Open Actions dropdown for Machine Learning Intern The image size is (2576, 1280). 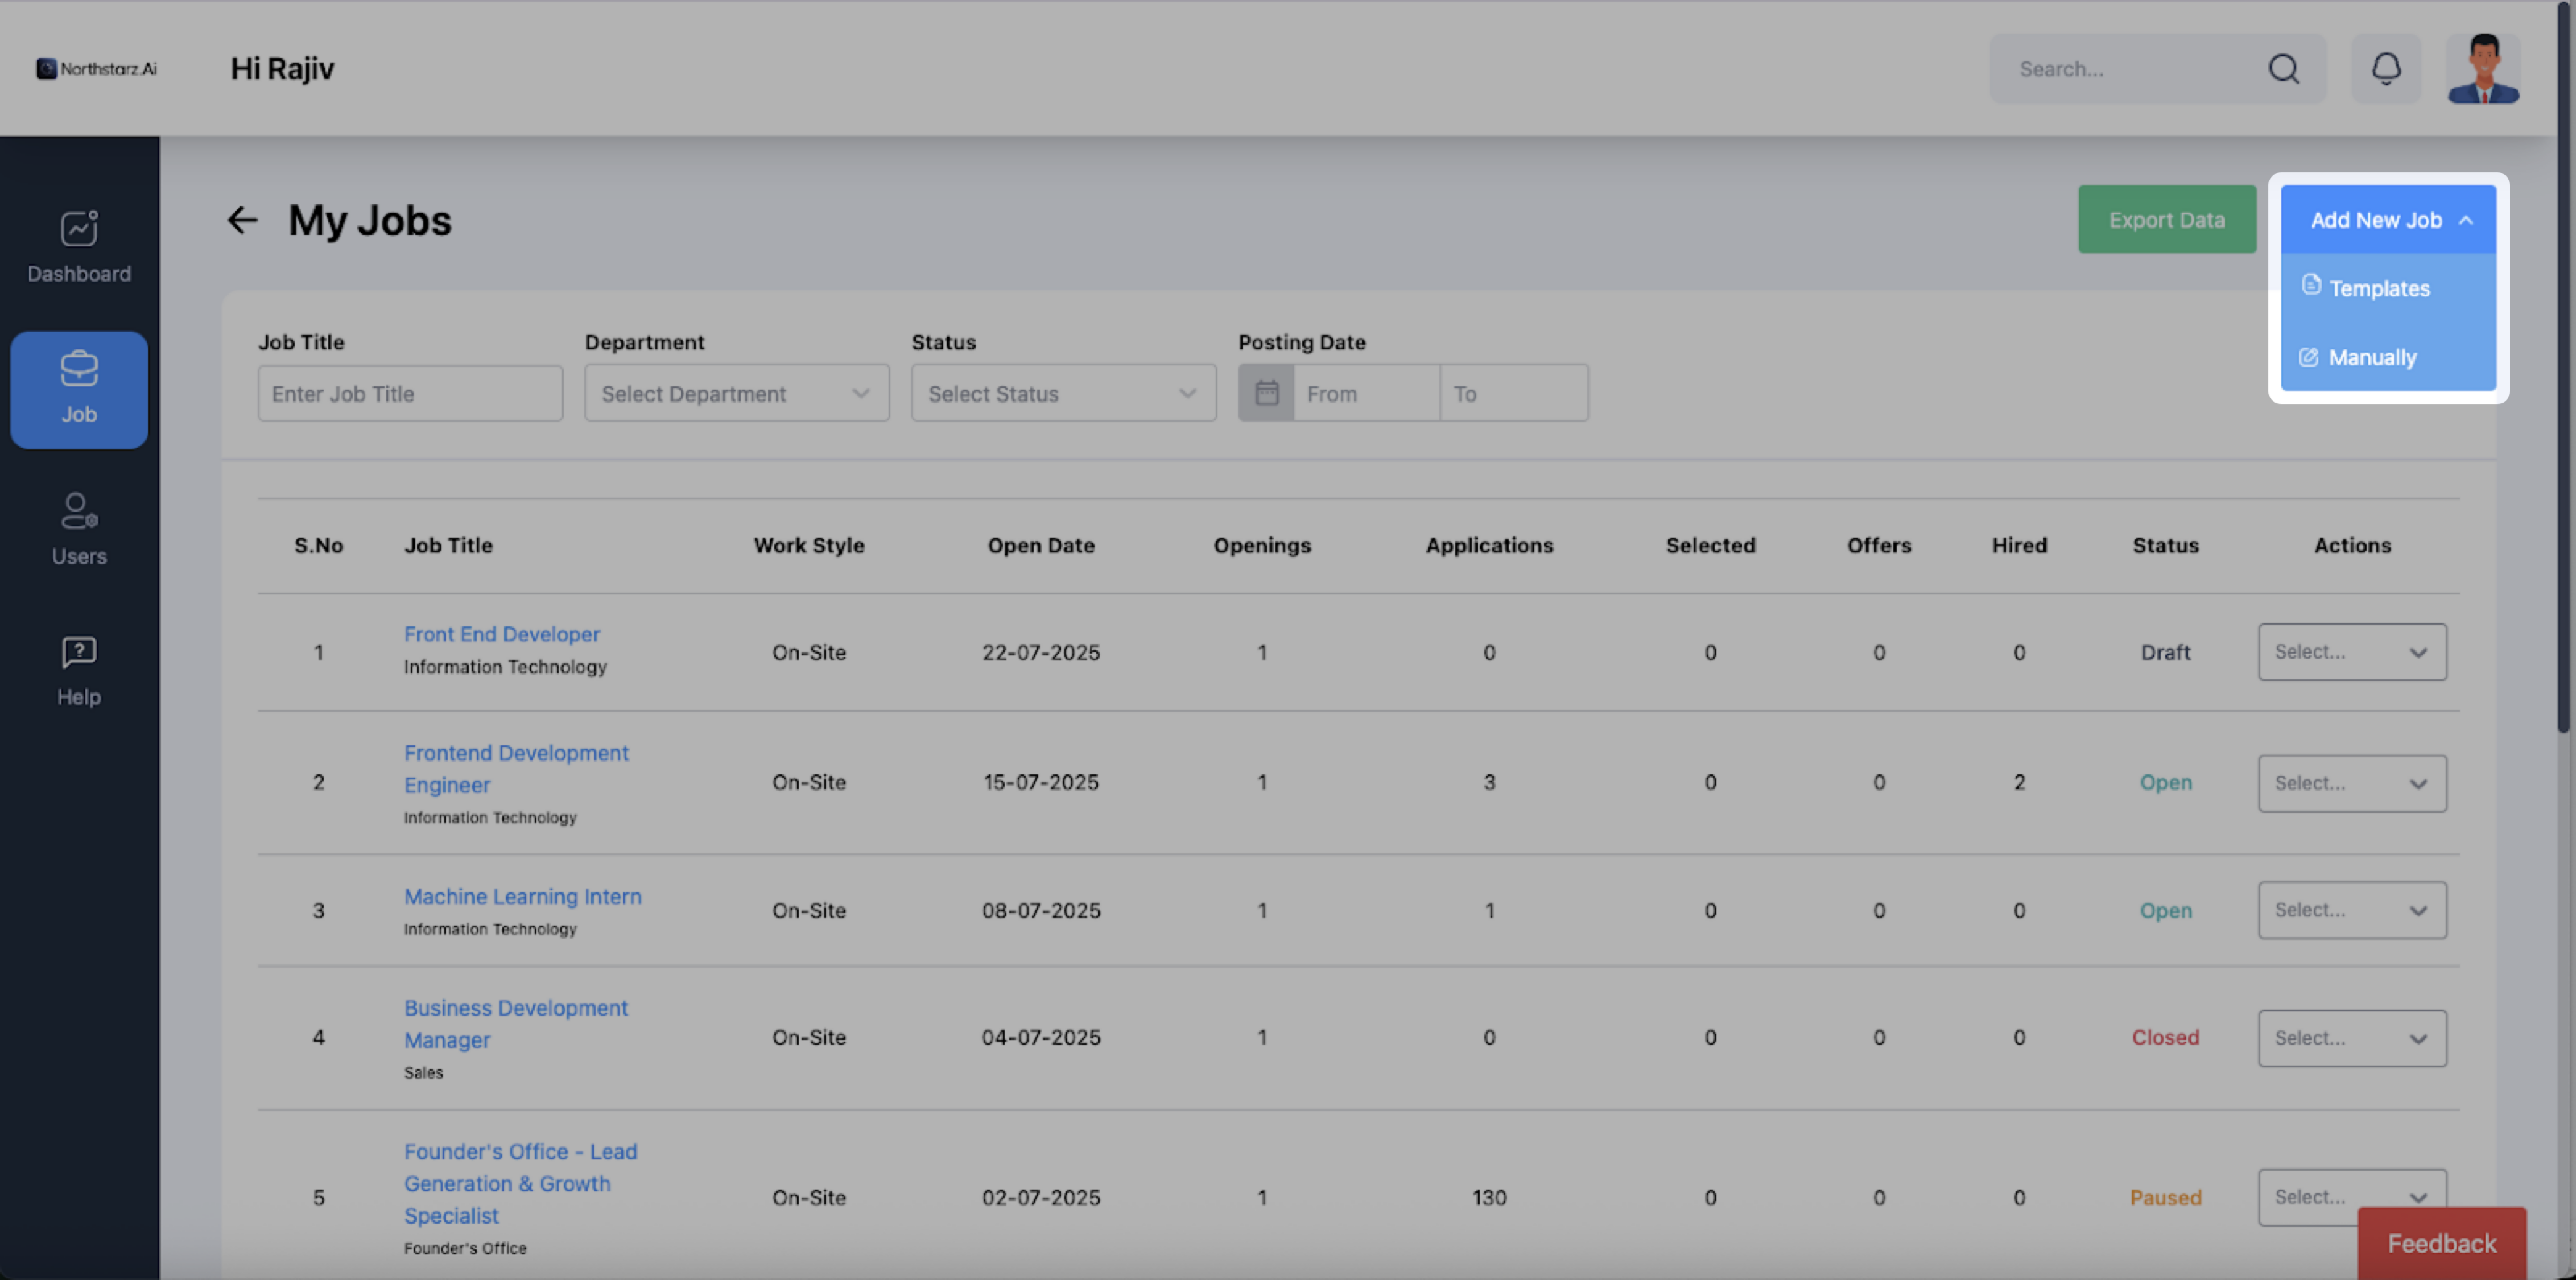(x=2351, y=910)
